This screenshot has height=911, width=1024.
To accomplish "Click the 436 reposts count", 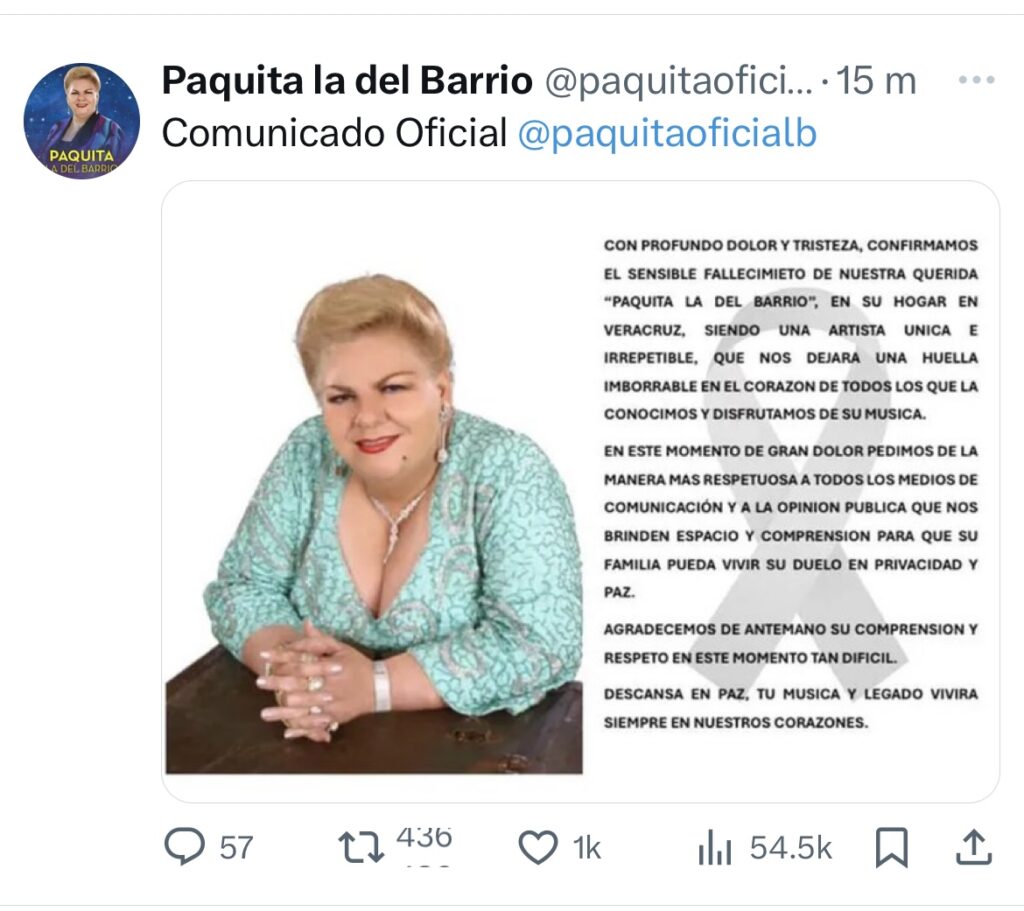I will 424,838.
